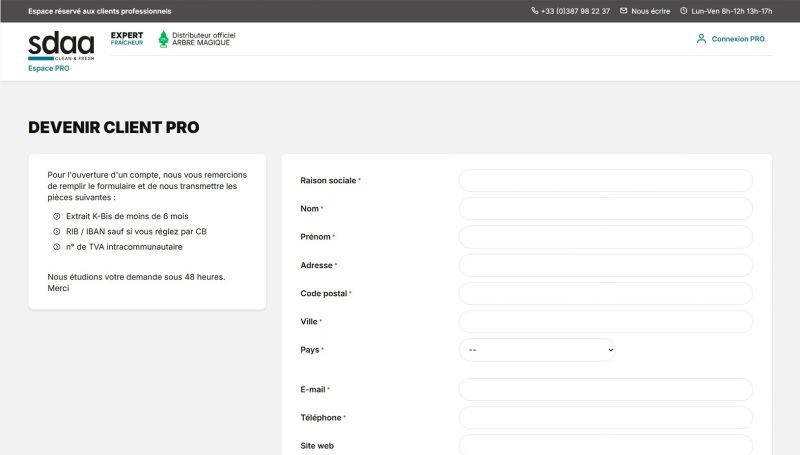Click the Téléphone input field
This screenshot has width=800, height=455.
click(605, 417)
